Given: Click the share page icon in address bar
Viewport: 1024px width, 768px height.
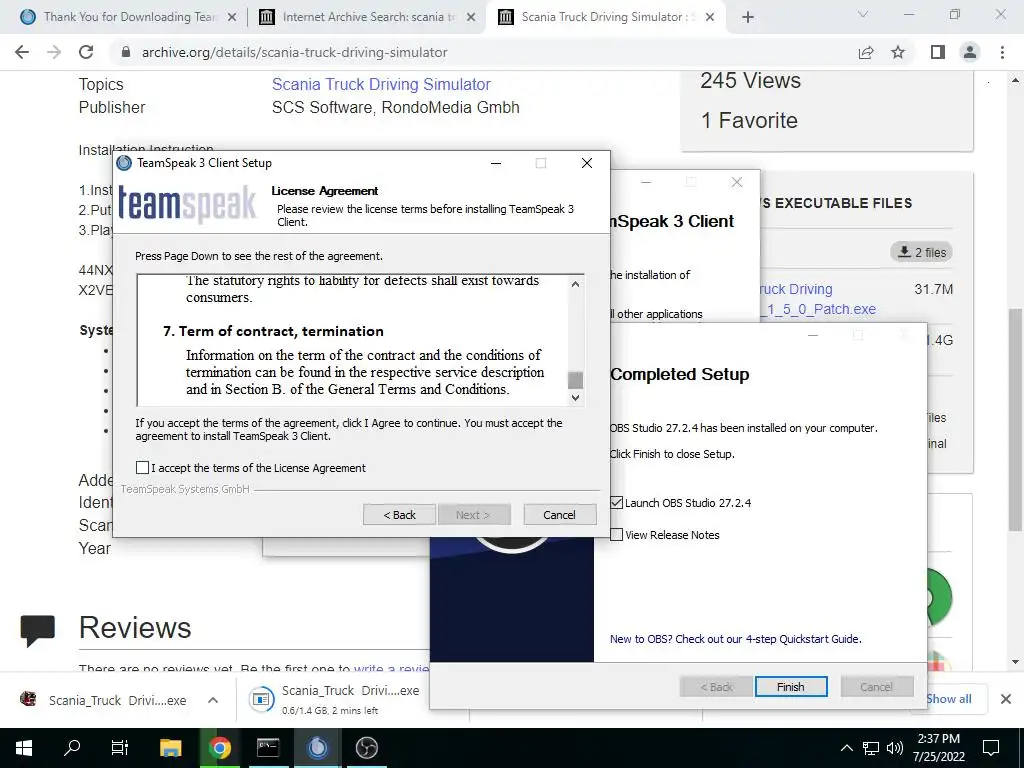Looking at the screenshot, I should [866, 52].
